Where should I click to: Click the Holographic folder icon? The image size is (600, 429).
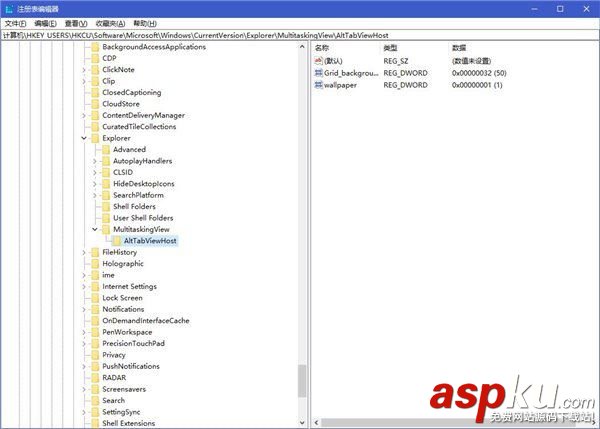point(95,264)
